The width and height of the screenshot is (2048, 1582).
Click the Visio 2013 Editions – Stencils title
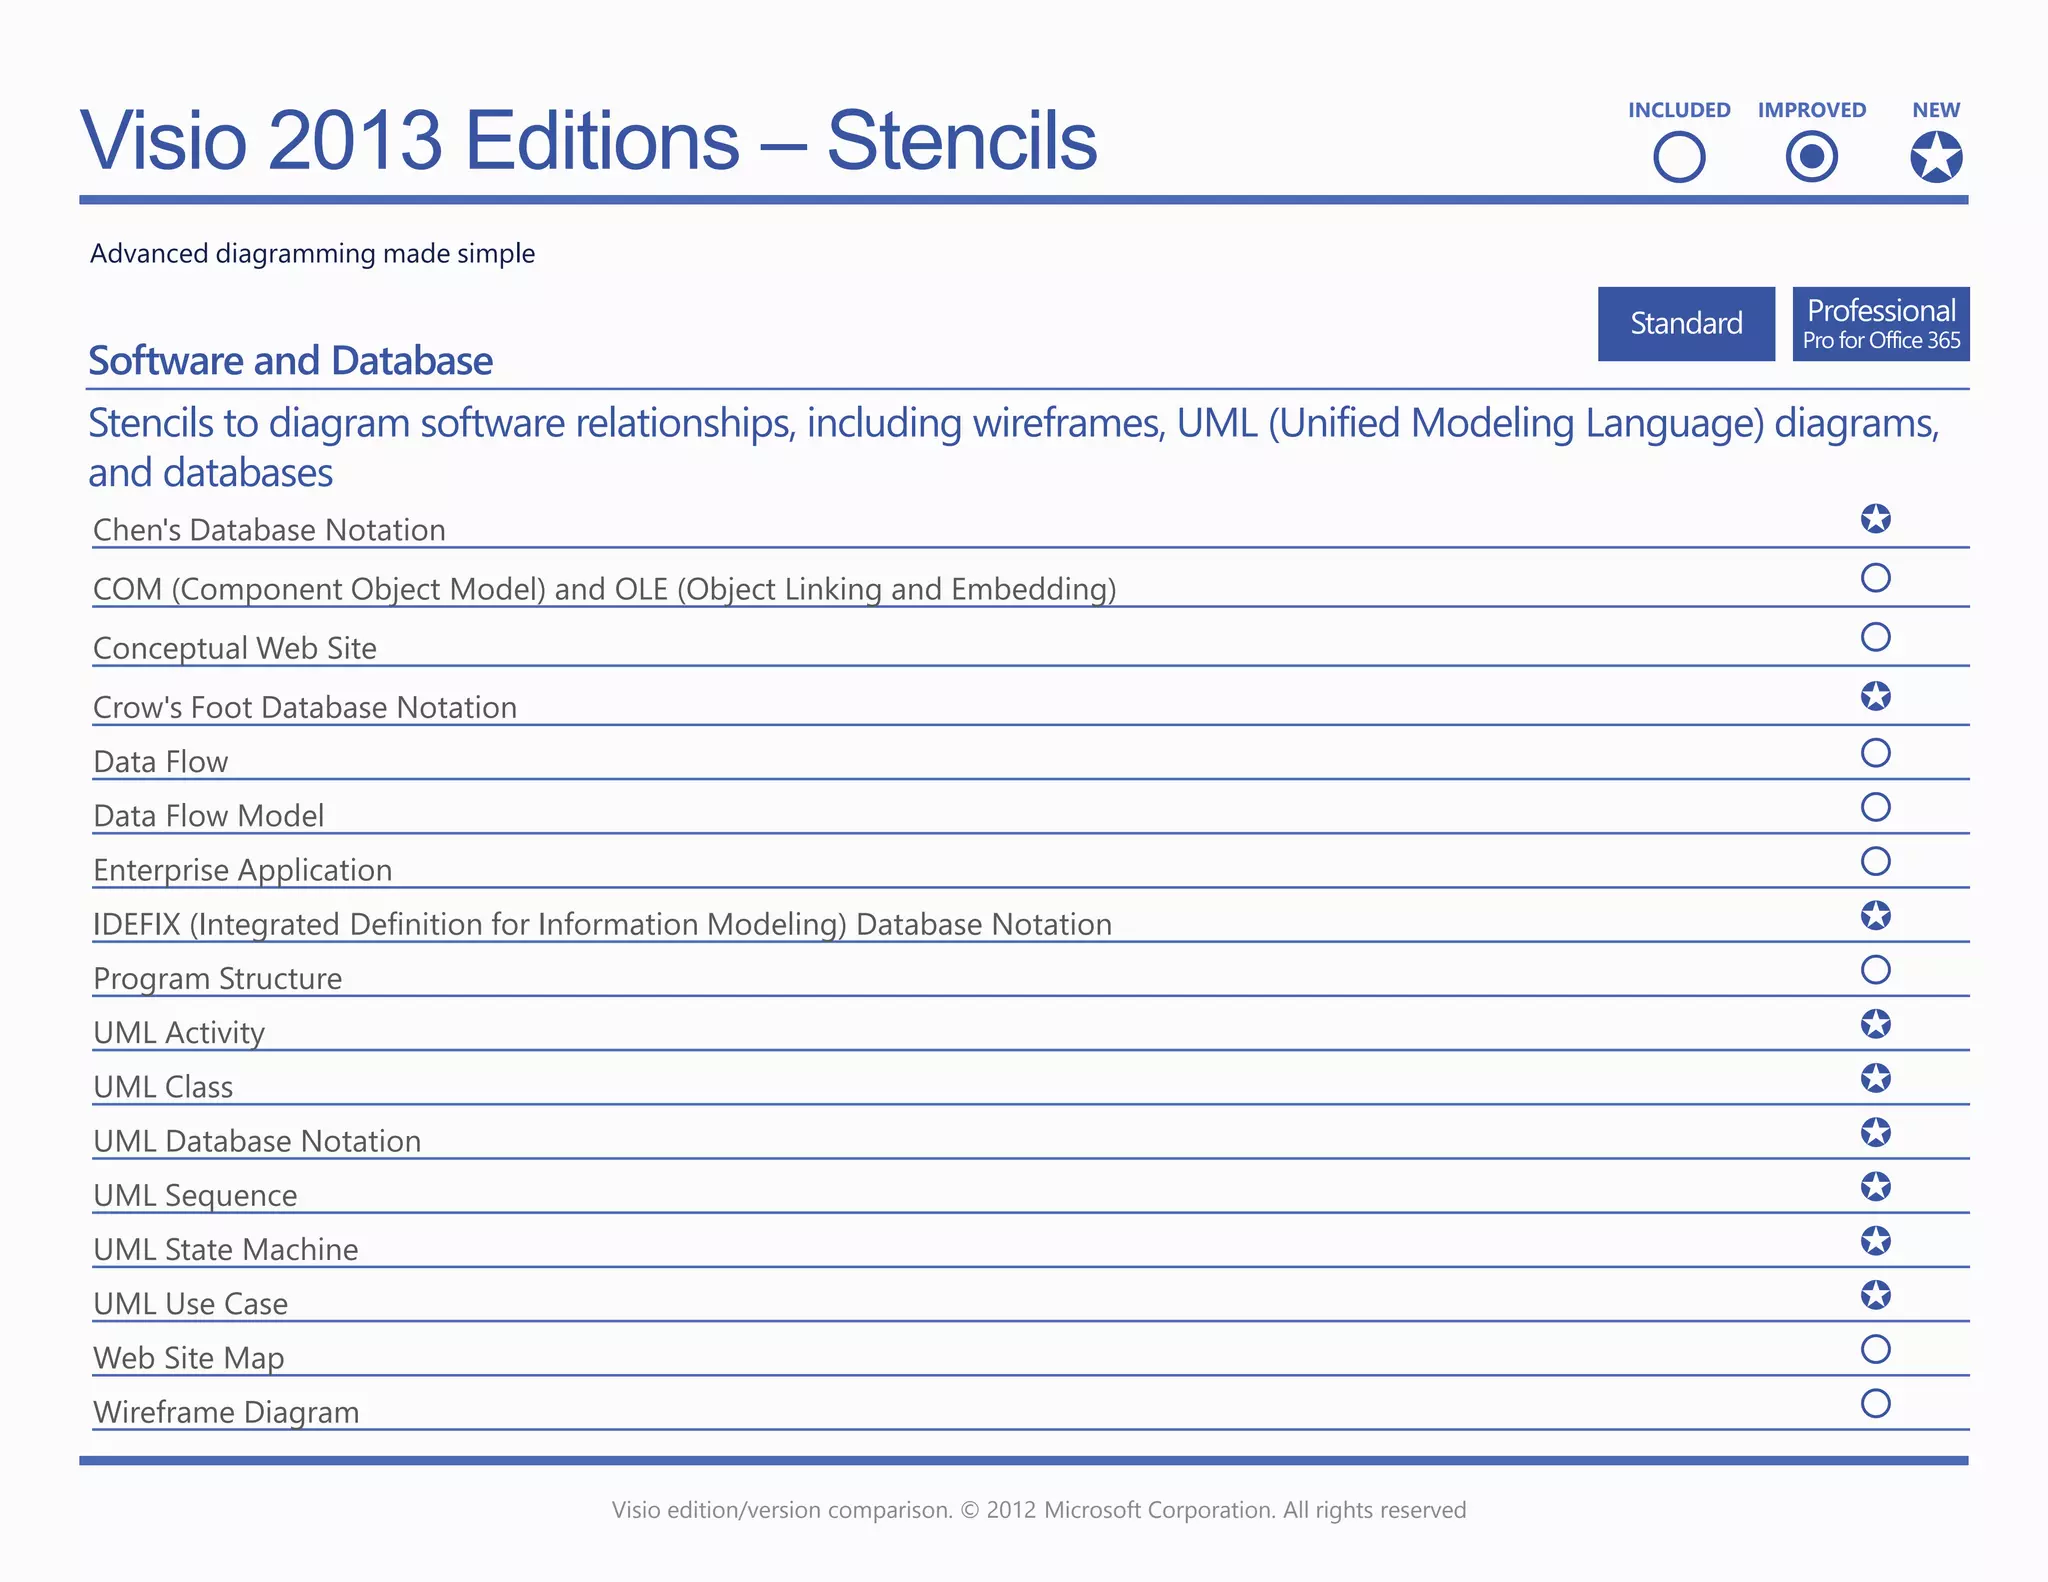pyautogui.click(x=588, y=140)
